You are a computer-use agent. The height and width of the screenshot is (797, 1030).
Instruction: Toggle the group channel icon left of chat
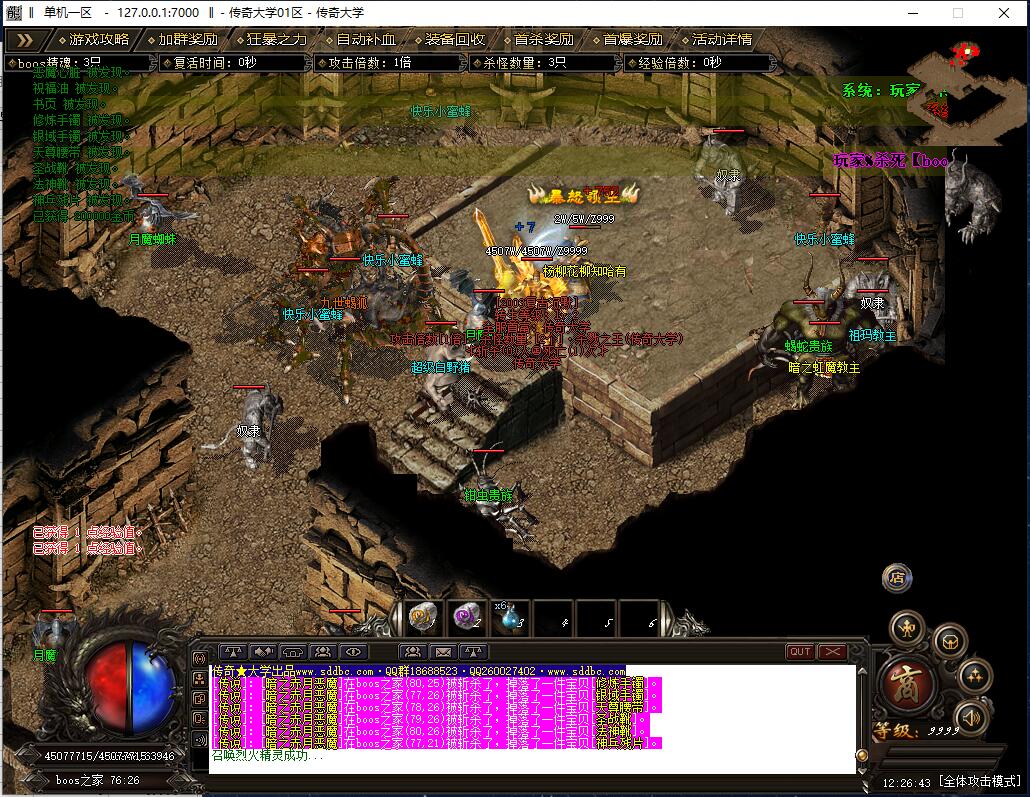point(200,679)
